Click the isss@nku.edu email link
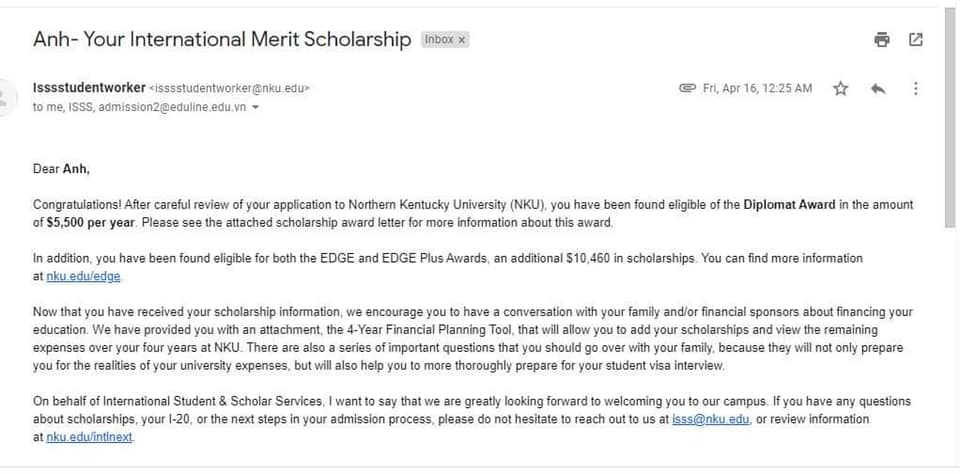Screen dimensions: 960x474 [x=711, y=419]
